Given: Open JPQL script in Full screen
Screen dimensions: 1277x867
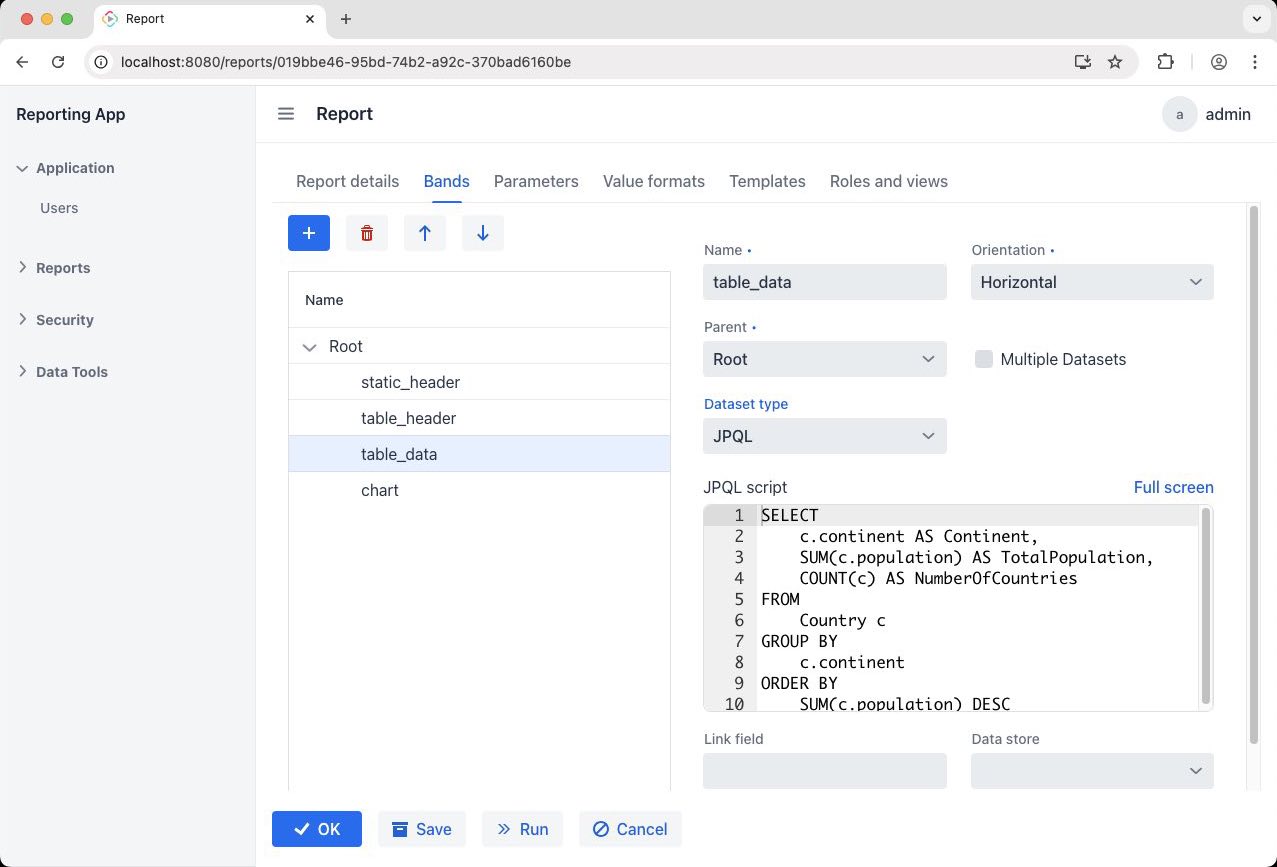Looking at the screenshot, I should tap(1173, 487).
